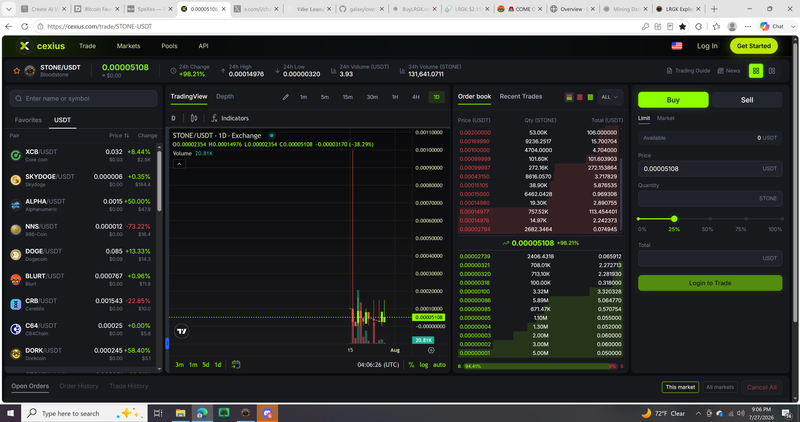Click the browser refresh button
The width and height of the screenshot is (800, 422).
coord(24,27)
